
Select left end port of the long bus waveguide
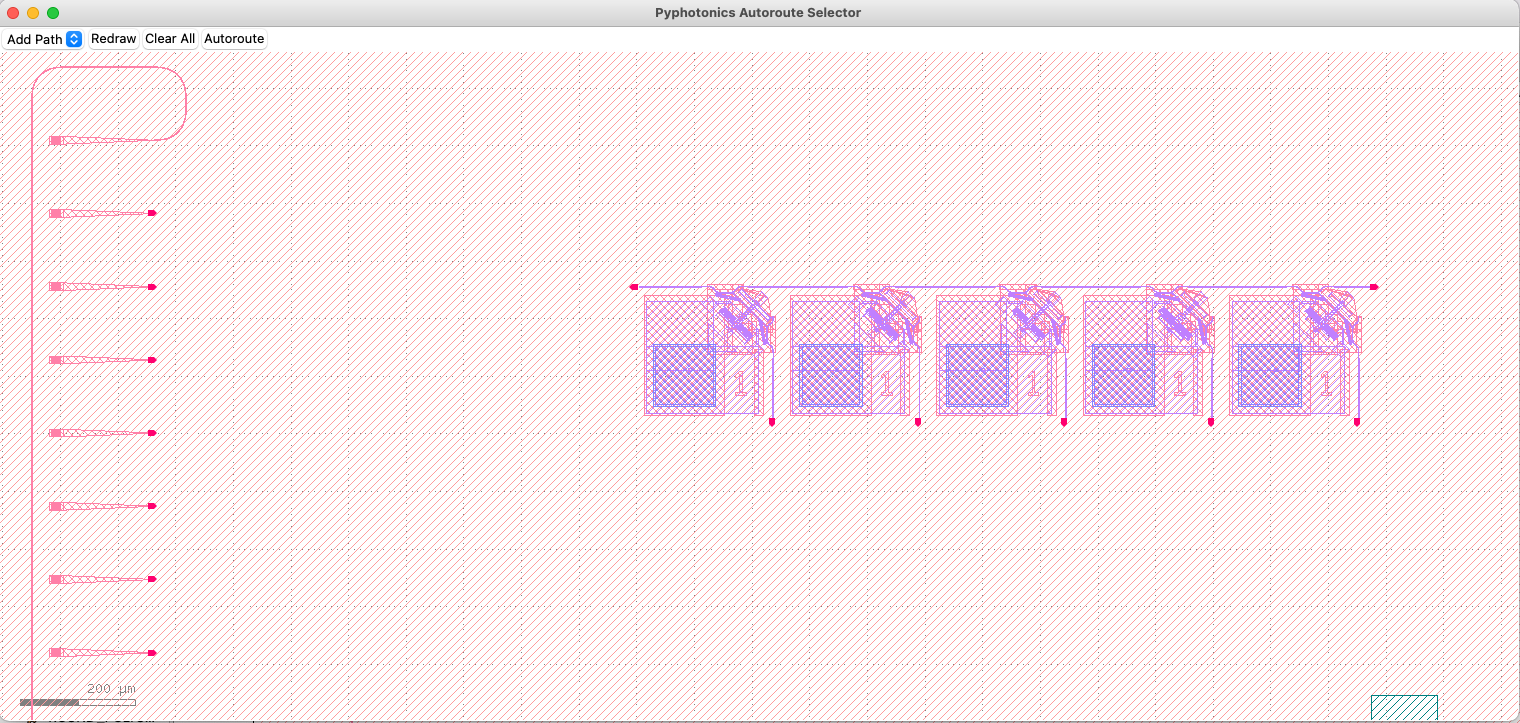pyautogui.click(x=634, y=287)
